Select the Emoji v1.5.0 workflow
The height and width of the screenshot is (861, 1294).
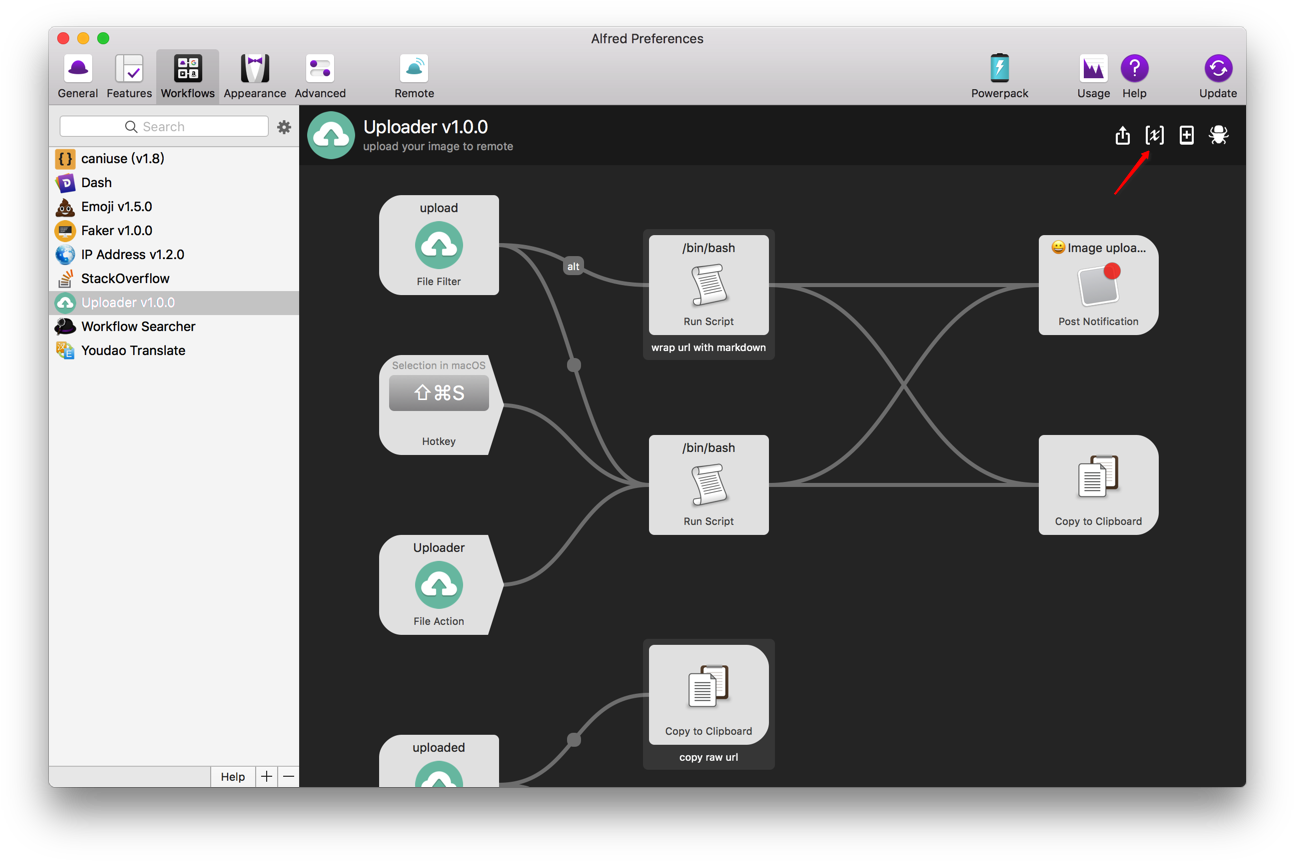pyautogui.click(x=174, y=206)
